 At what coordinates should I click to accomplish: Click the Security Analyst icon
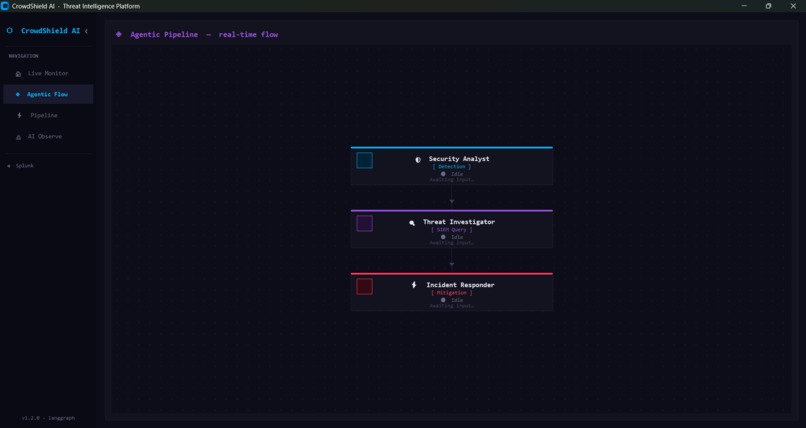[x=418, y=160]
